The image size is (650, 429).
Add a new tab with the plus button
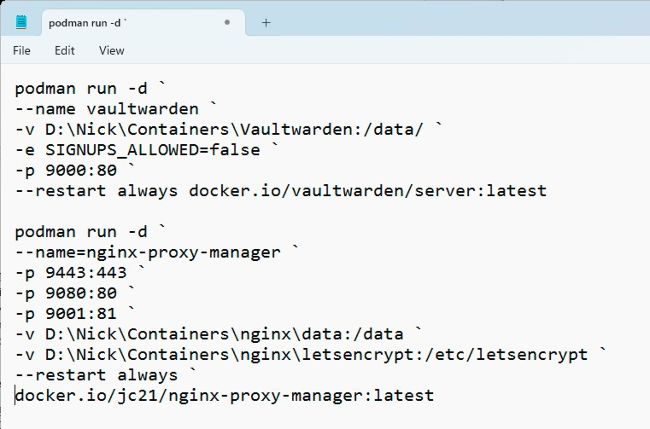266,21
